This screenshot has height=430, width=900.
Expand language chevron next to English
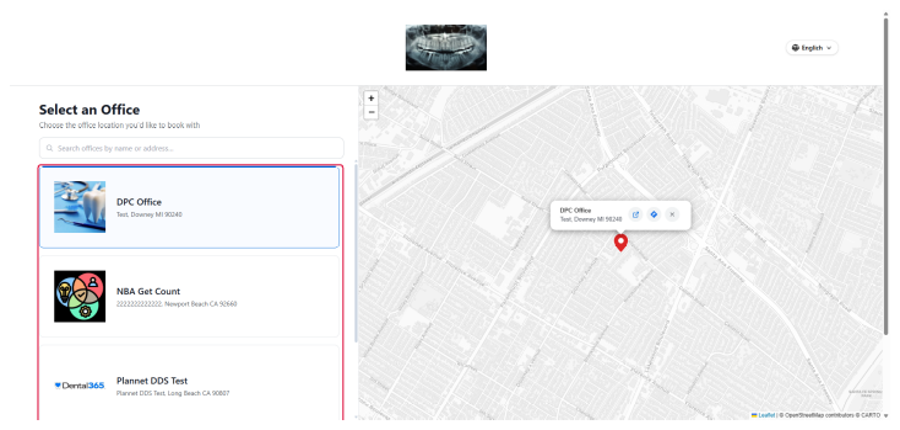click(x=829, y=48)
